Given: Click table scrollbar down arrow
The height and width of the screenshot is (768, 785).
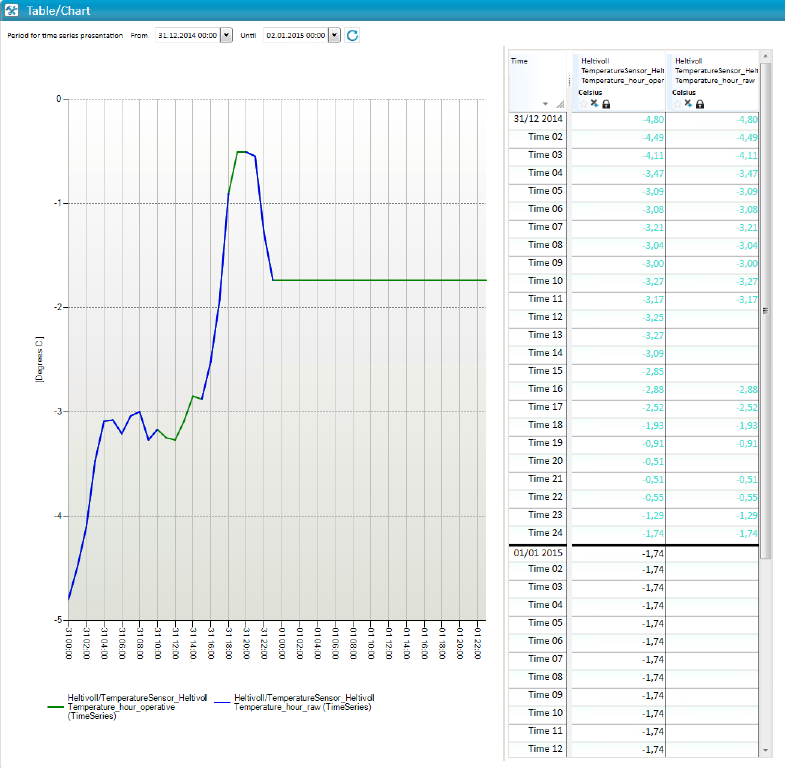Looking at the screenshot, I should coord(766,749).
